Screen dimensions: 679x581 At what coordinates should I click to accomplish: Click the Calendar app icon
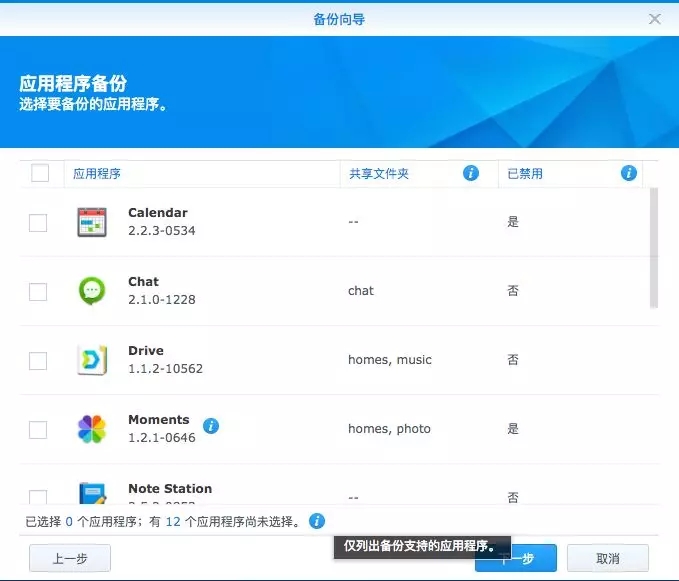(92, 222)
